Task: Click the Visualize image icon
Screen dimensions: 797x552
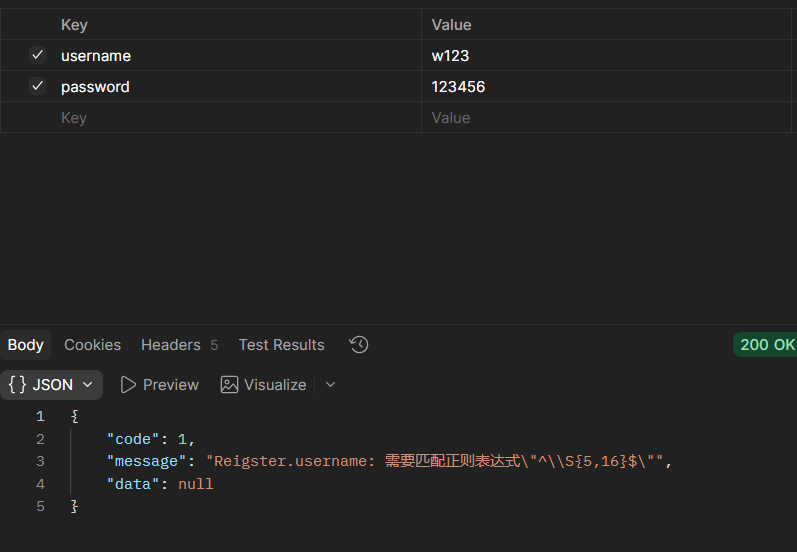Action: pyautogui.click(x=229, y=385)
